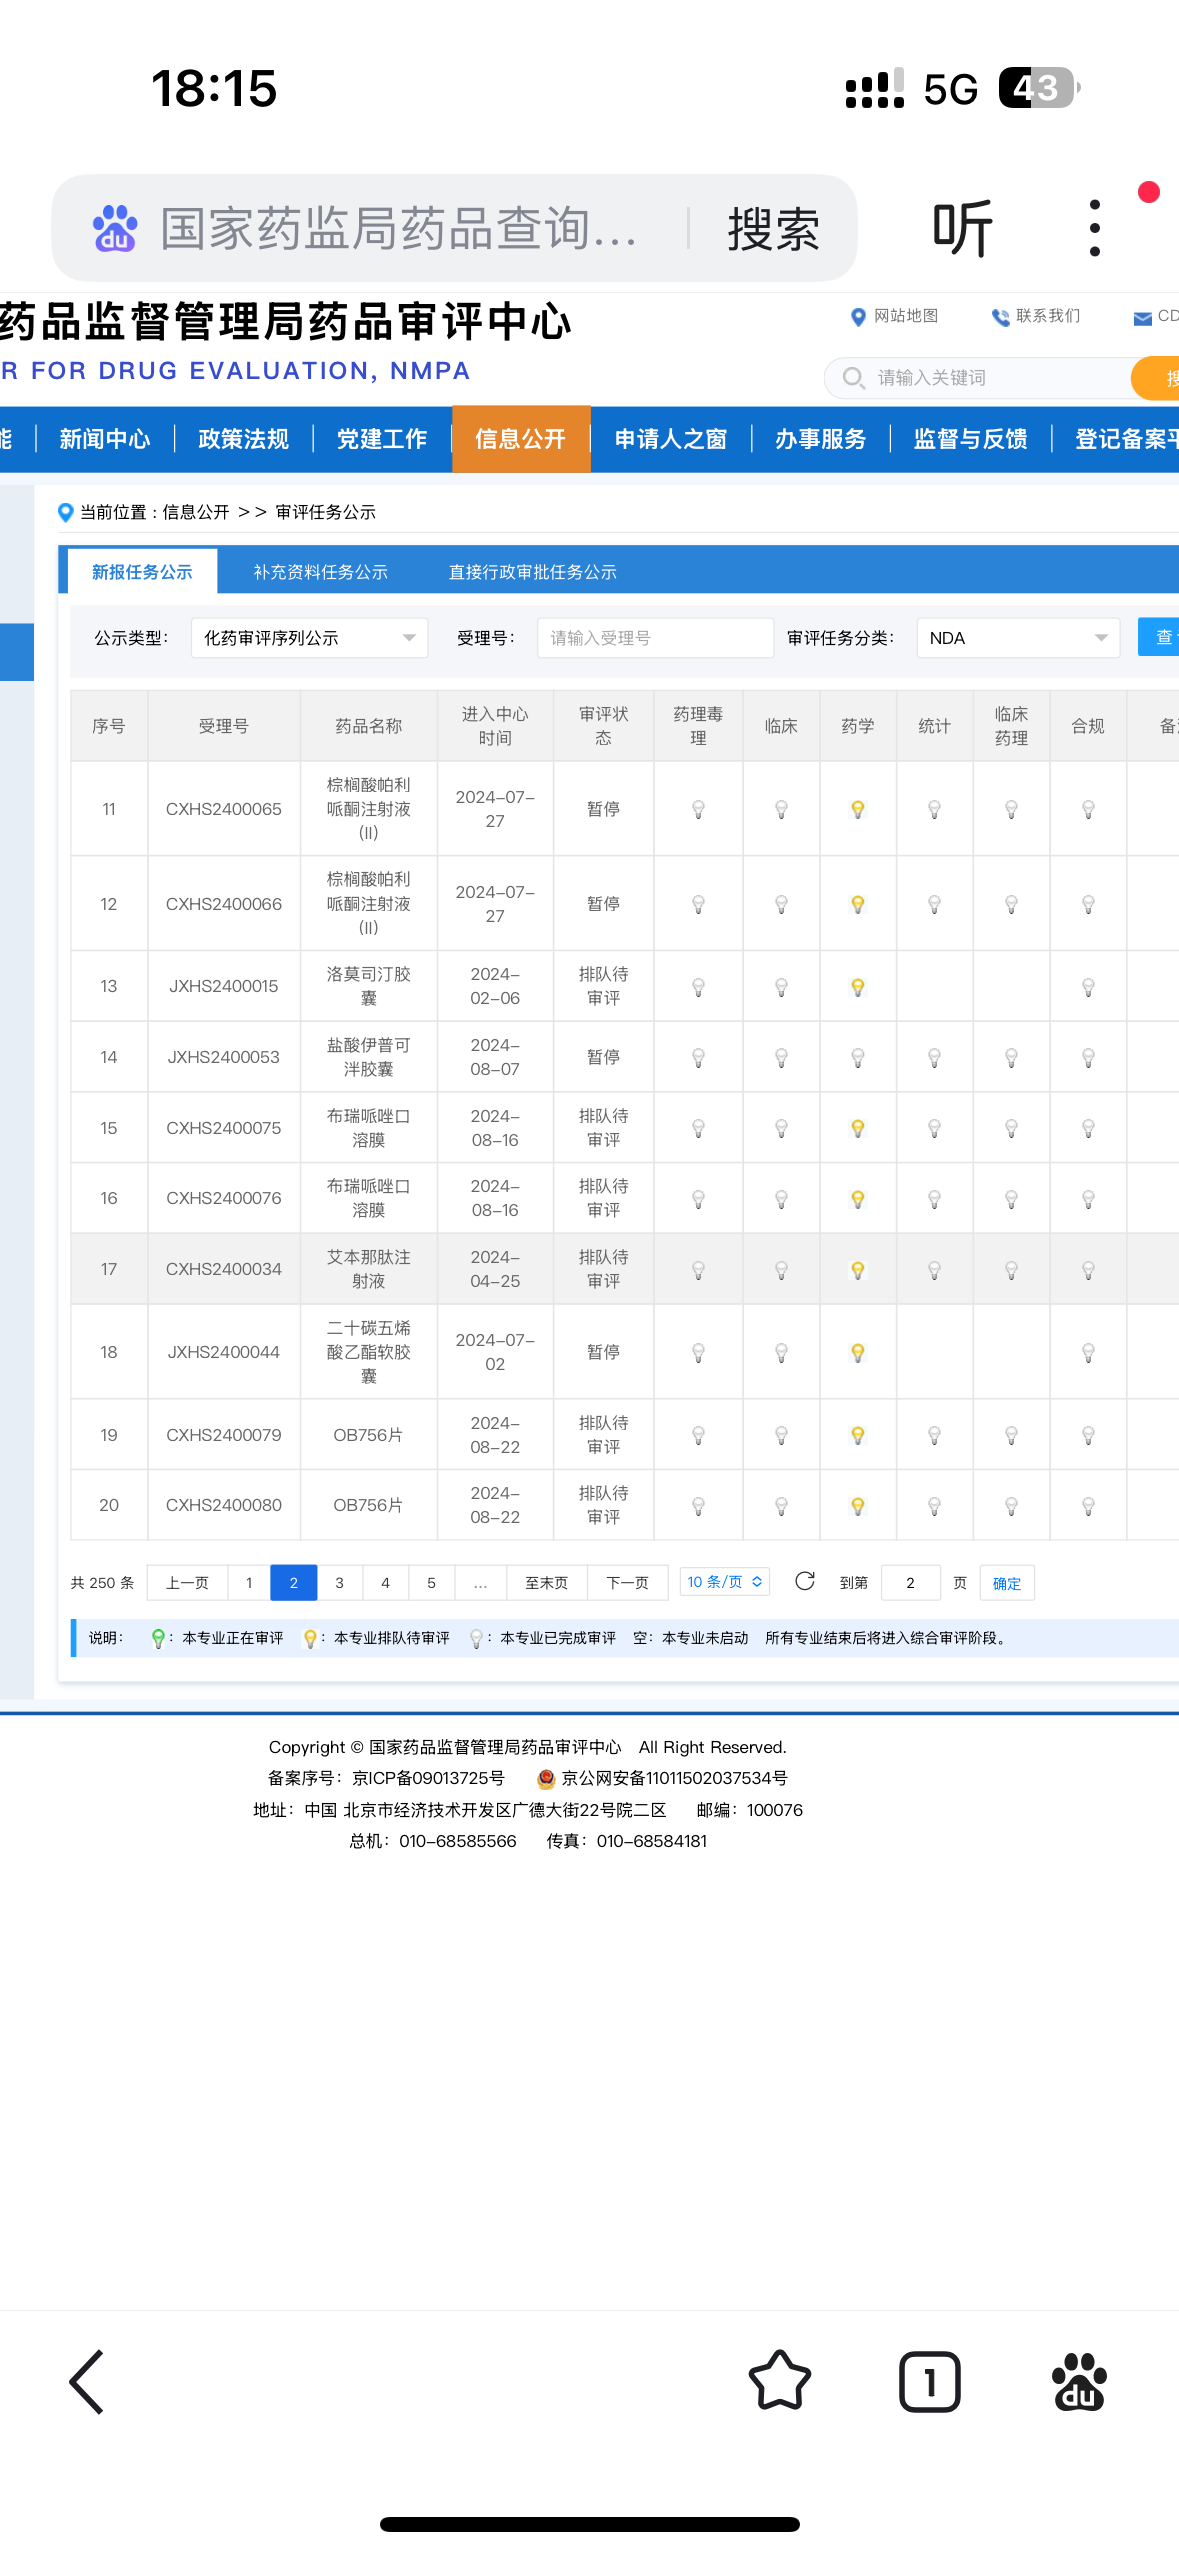1179x2556 pixels.
Task: Open the tabs switcher icon showing 1
Action: tap(930, 2382)
